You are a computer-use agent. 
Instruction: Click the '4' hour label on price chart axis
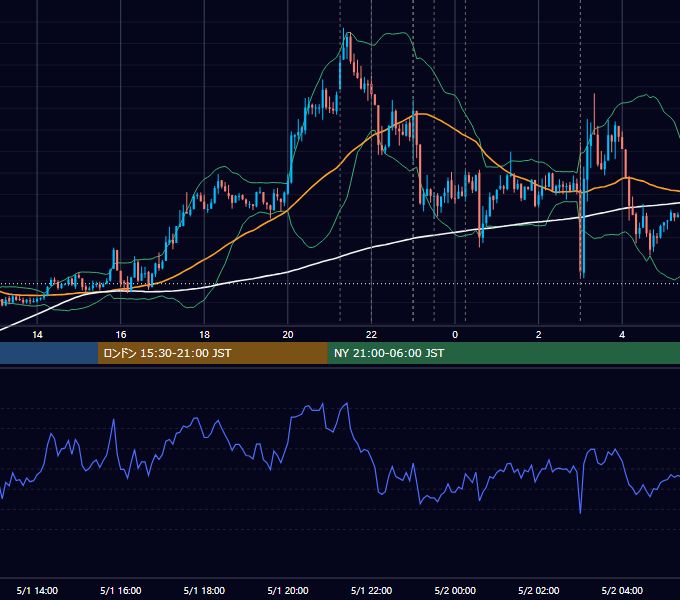coord(622,335)
